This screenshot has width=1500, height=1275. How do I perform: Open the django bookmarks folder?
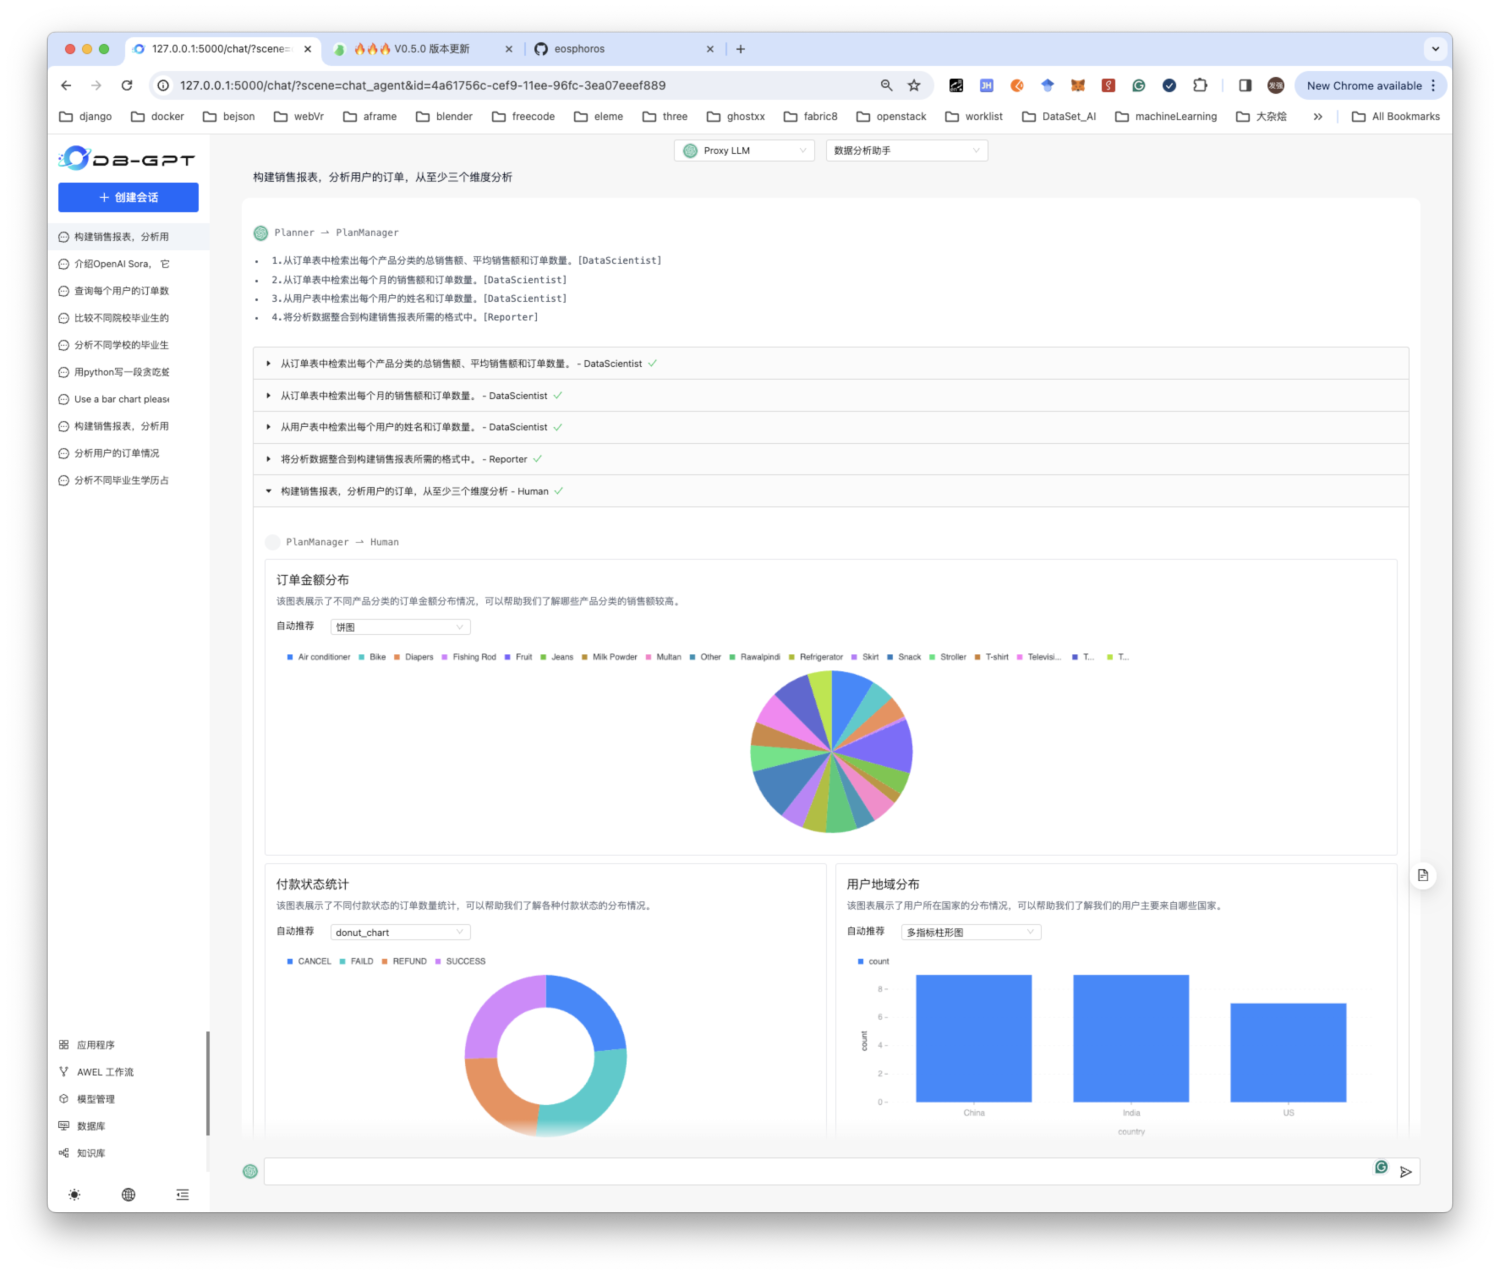coord(86,116)
